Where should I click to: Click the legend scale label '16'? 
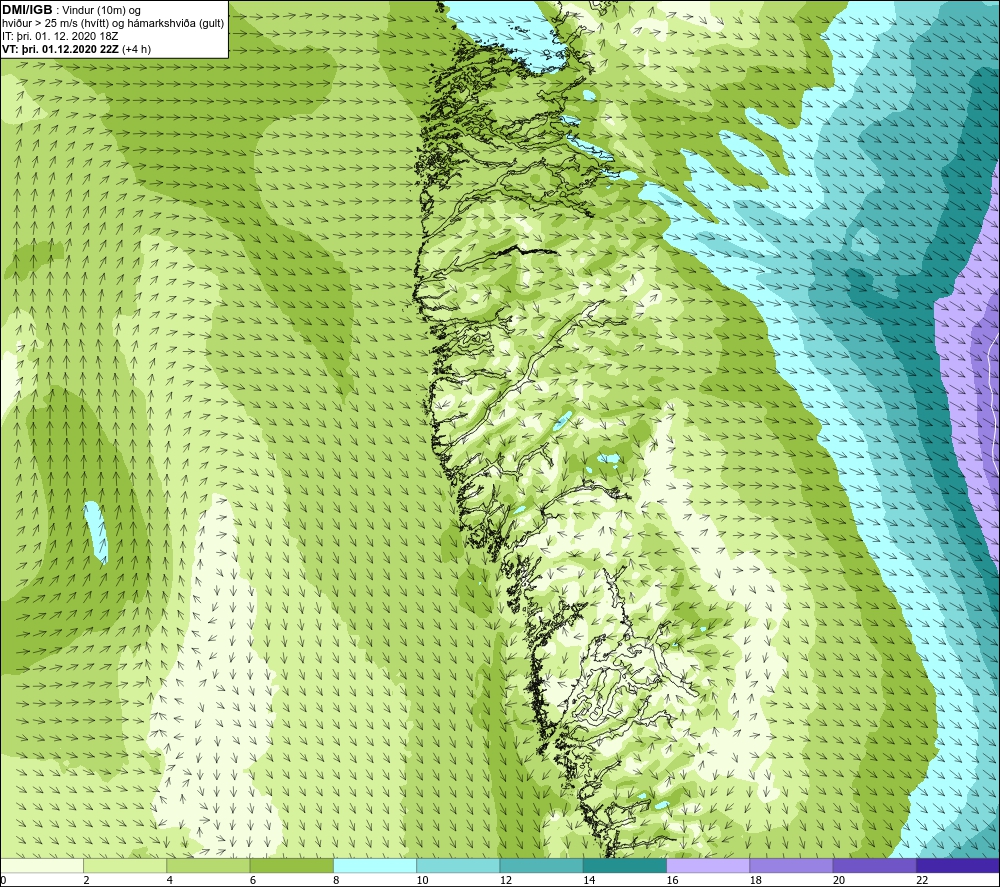672,880
